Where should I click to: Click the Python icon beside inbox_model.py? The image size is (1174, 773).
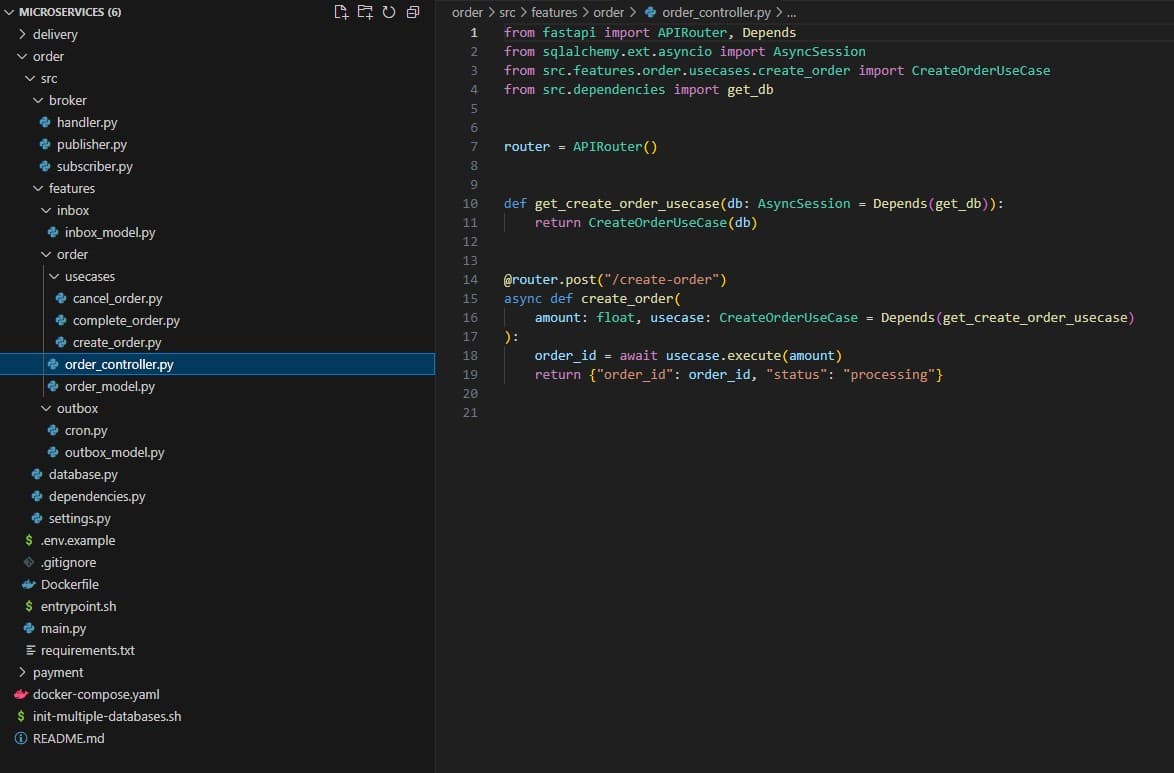click(53, 232)
